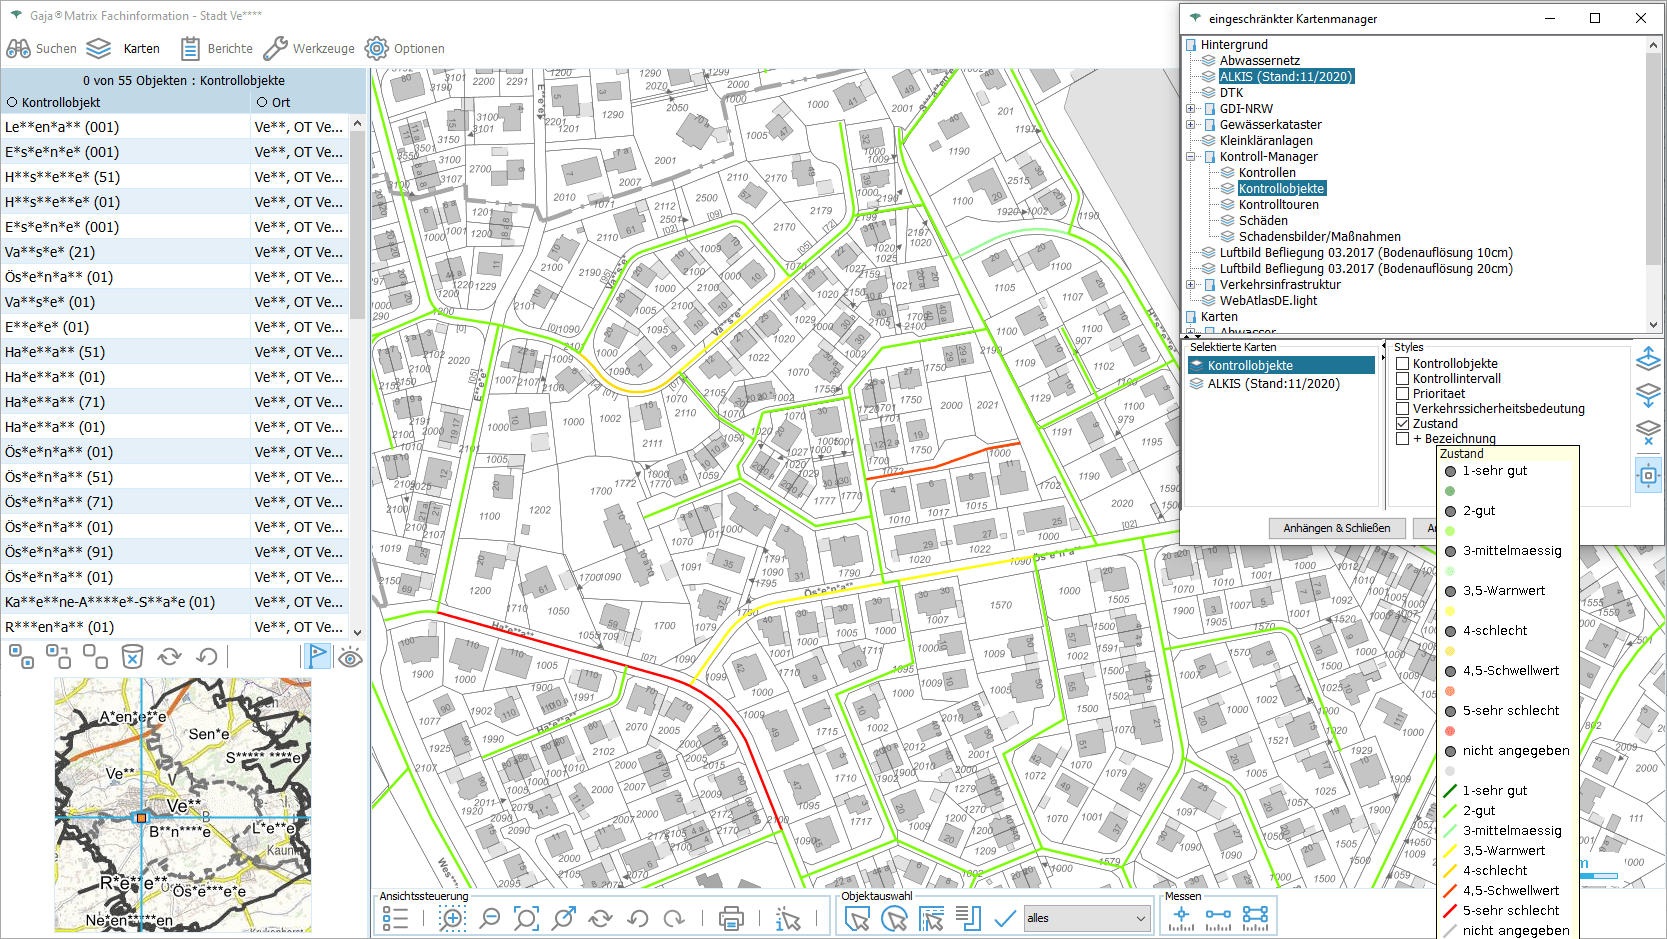This screenshot has width=1667, height=939.
Task: Collapse the Kontroll-Manager tree node
Action: (1190, 157)
